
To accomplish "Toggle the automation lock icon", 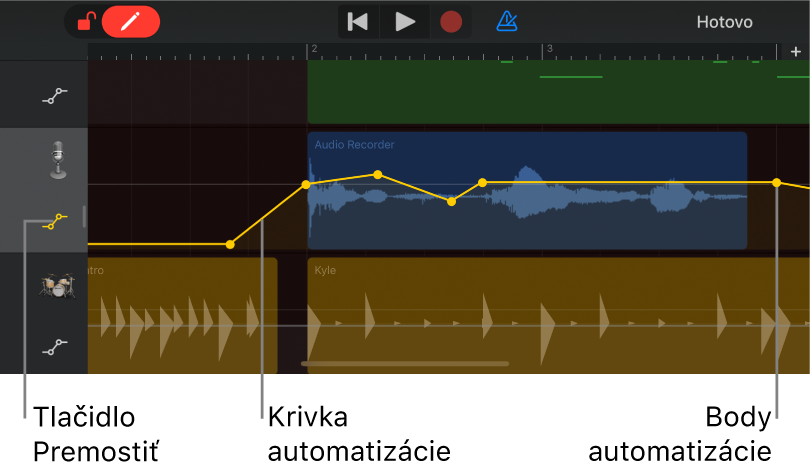I will pyautogui.click(x=87, y=21).
